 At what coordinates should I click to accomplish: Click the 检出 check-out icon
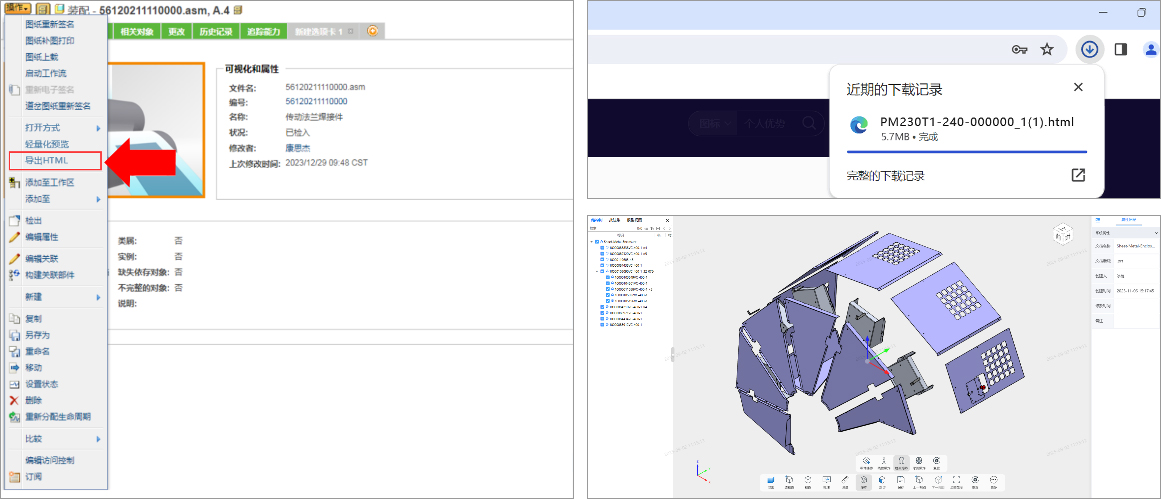pyautogui.click(x=14, y=220)
